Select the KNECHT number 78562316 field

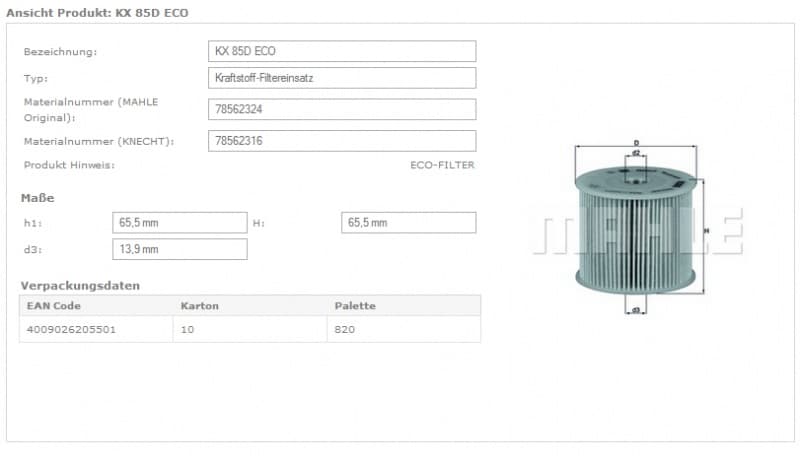click(342, 141)
